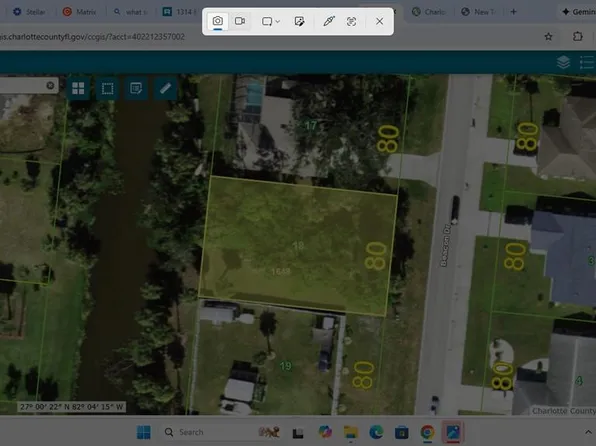Screen dimensions: 596x446
Task: Open a new browser tab
Action: [514, 12]
